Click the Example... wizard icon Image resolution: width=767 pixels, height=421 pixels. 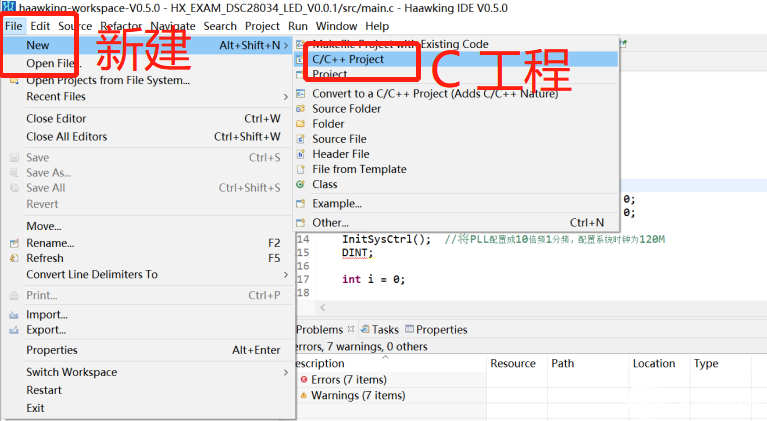tap(301, 203)
